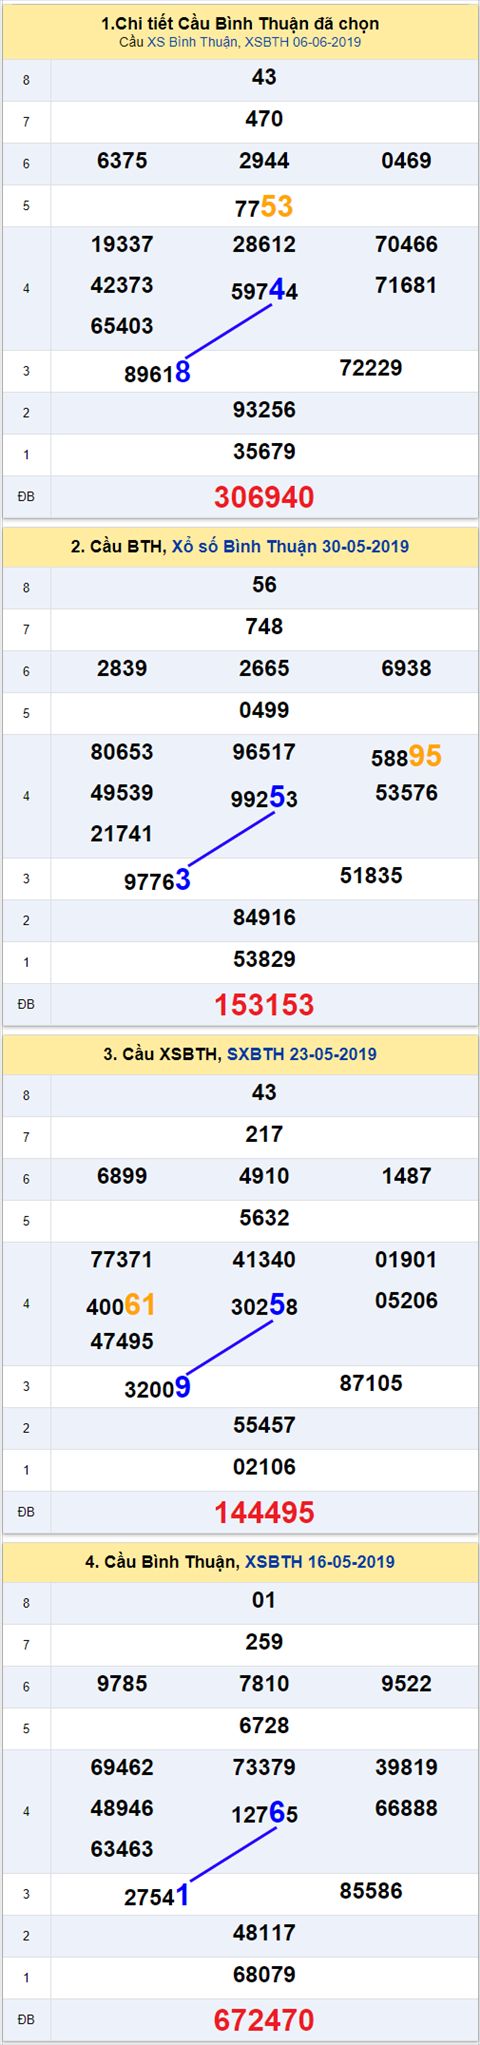
Task: Click the prize number 0469
Action: pos(406,161)
